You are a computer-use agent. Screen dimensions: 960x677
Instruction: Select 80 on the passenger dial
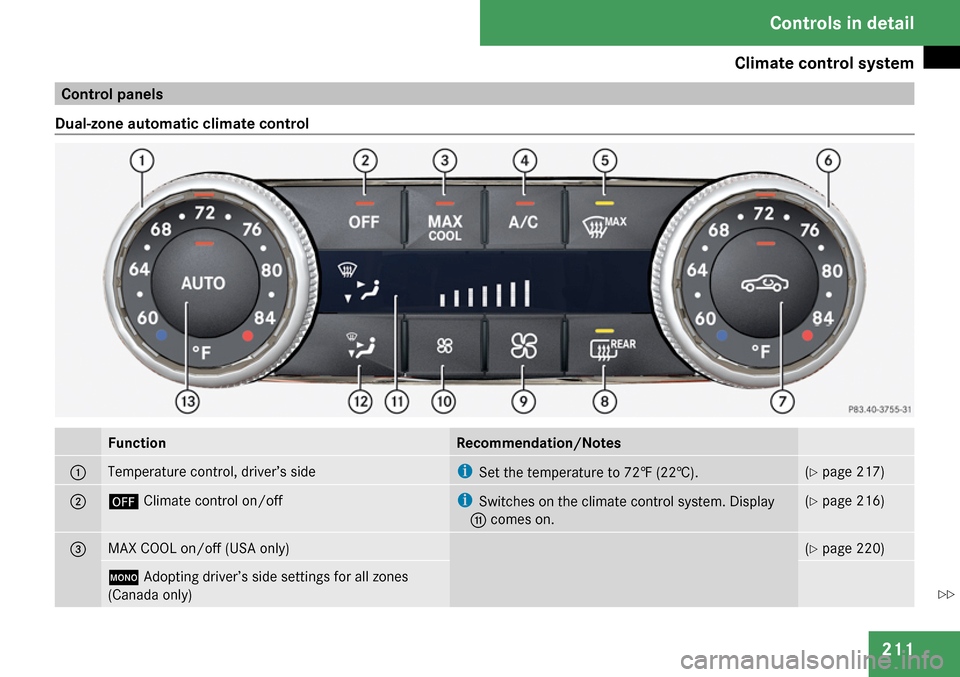(832, 271)
